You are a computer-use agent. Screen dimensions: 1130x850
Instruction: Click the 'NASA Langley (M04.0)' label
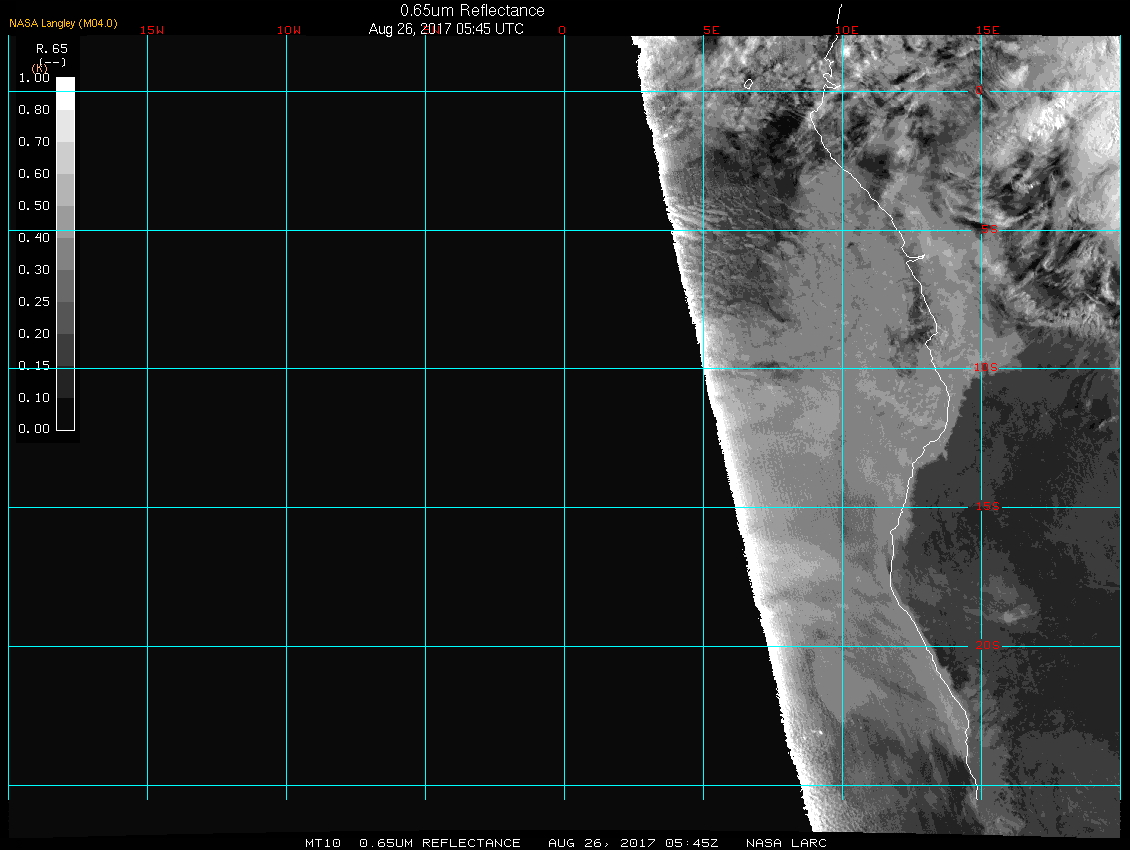pos(63,23)
